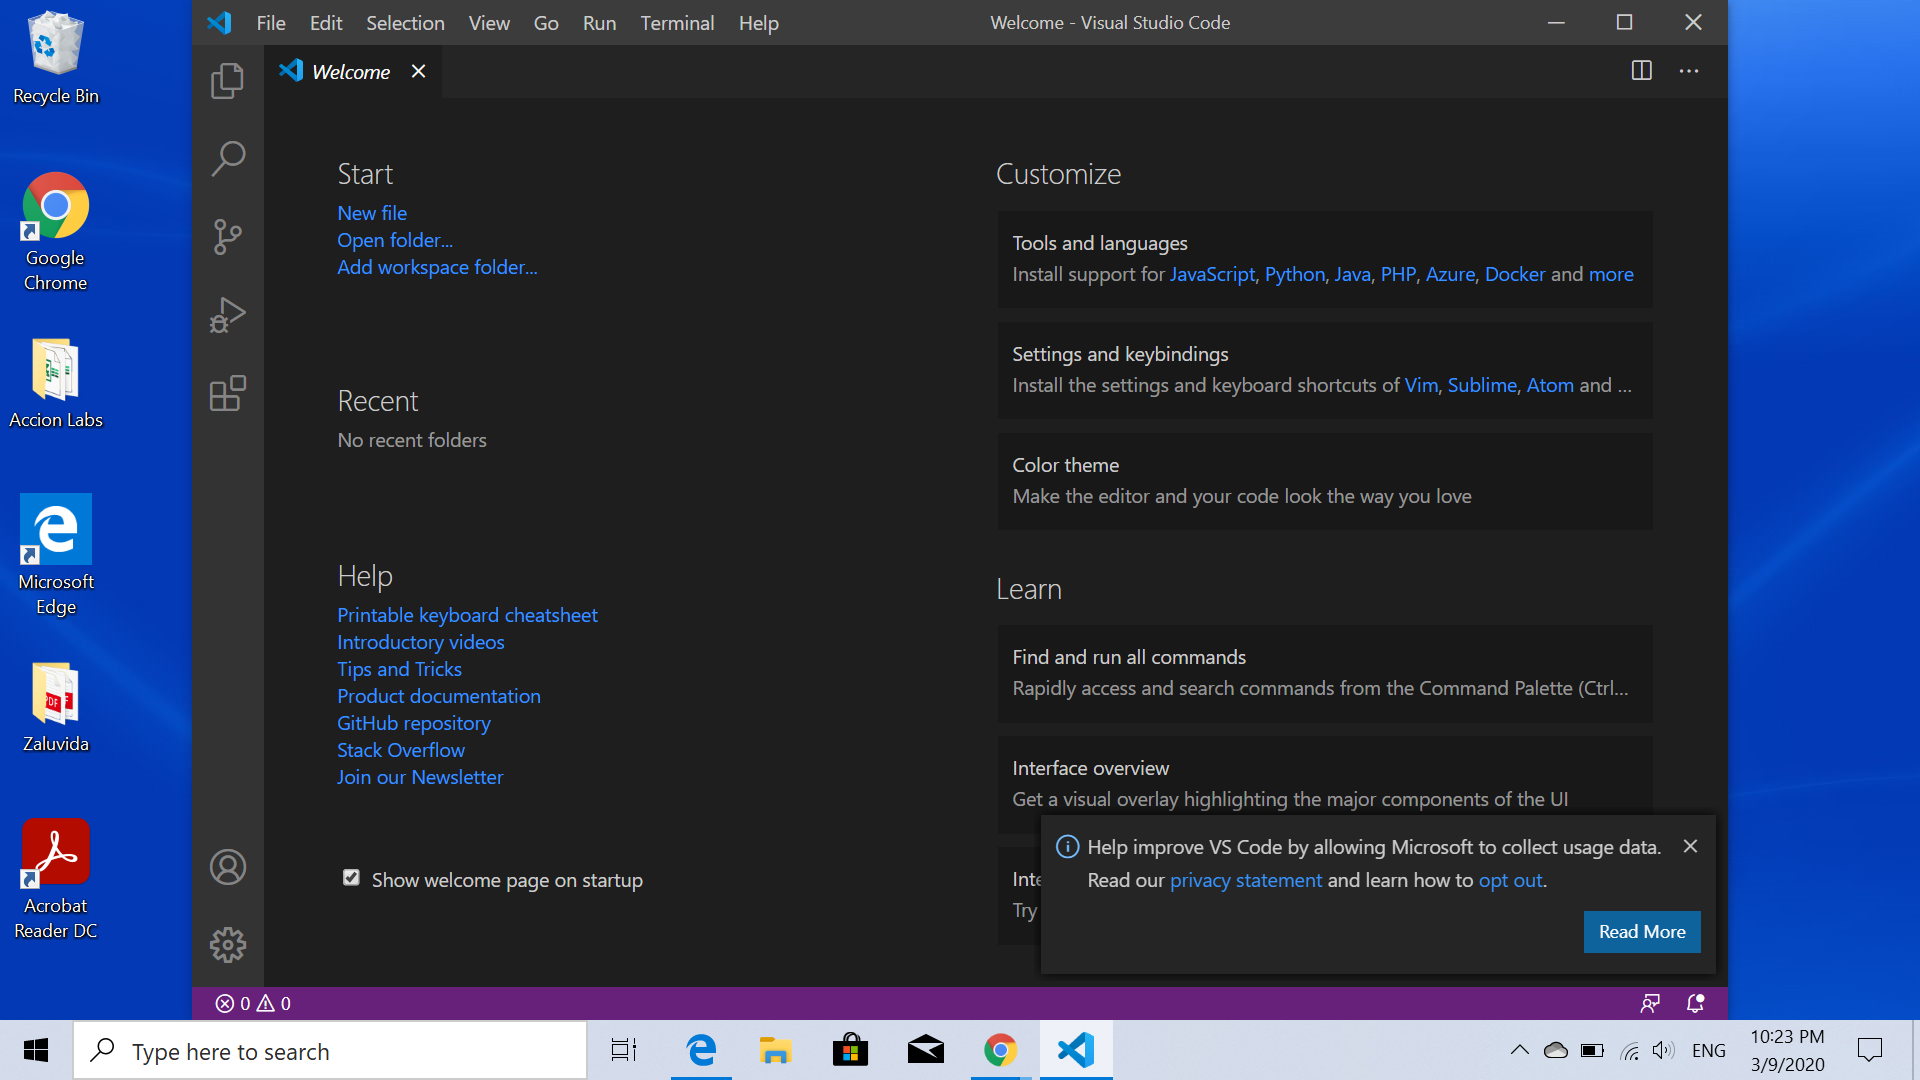Install Python language support link
This screenshot has width=1920, height=1080.
(x=1294, y=274)
